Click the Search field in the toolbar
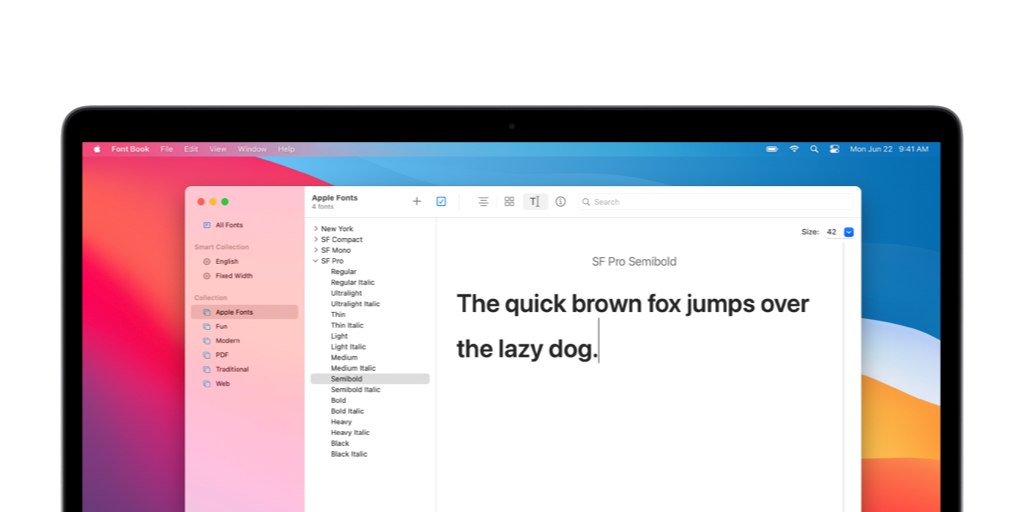Viewport: 1024px width, 512px height. [x=716, y=202]
